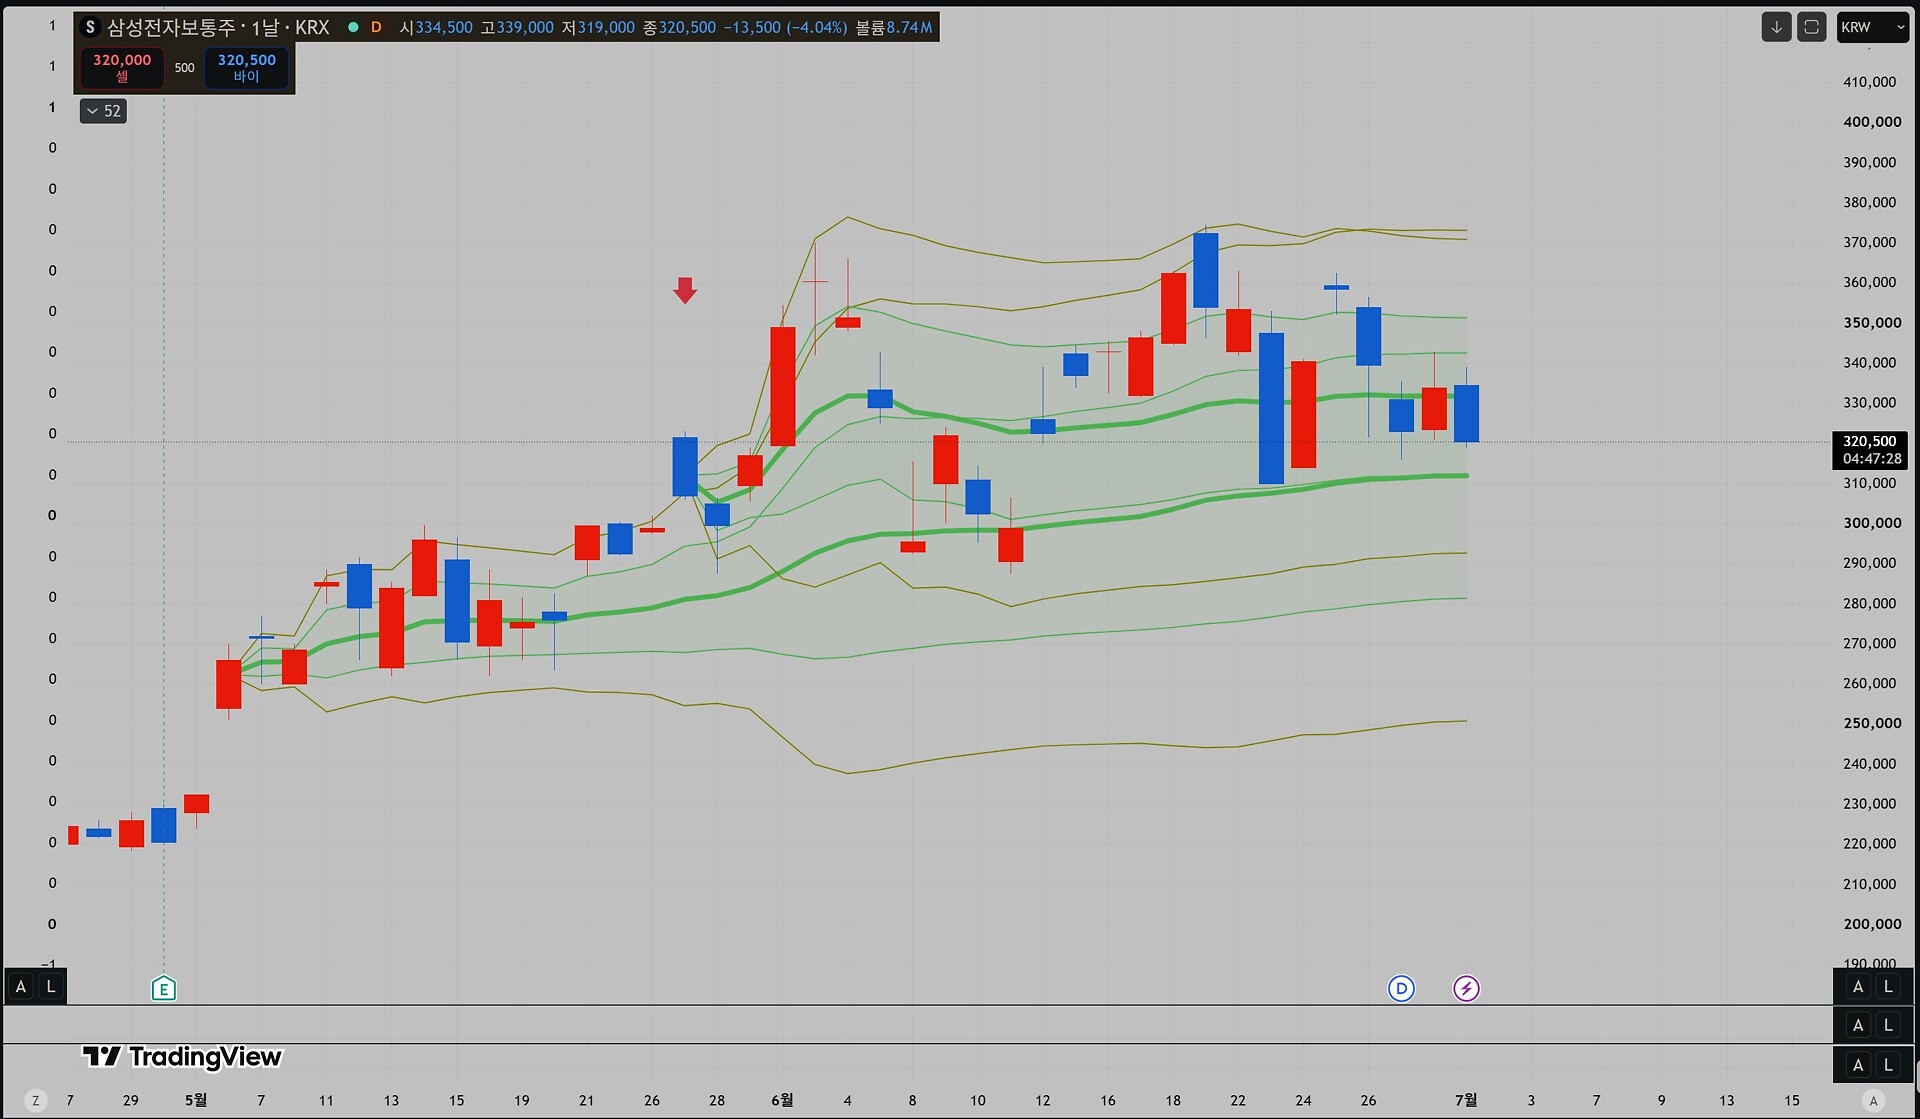
Task: Click the 5월 label on time axis
Action: (x=196, y=1100)
